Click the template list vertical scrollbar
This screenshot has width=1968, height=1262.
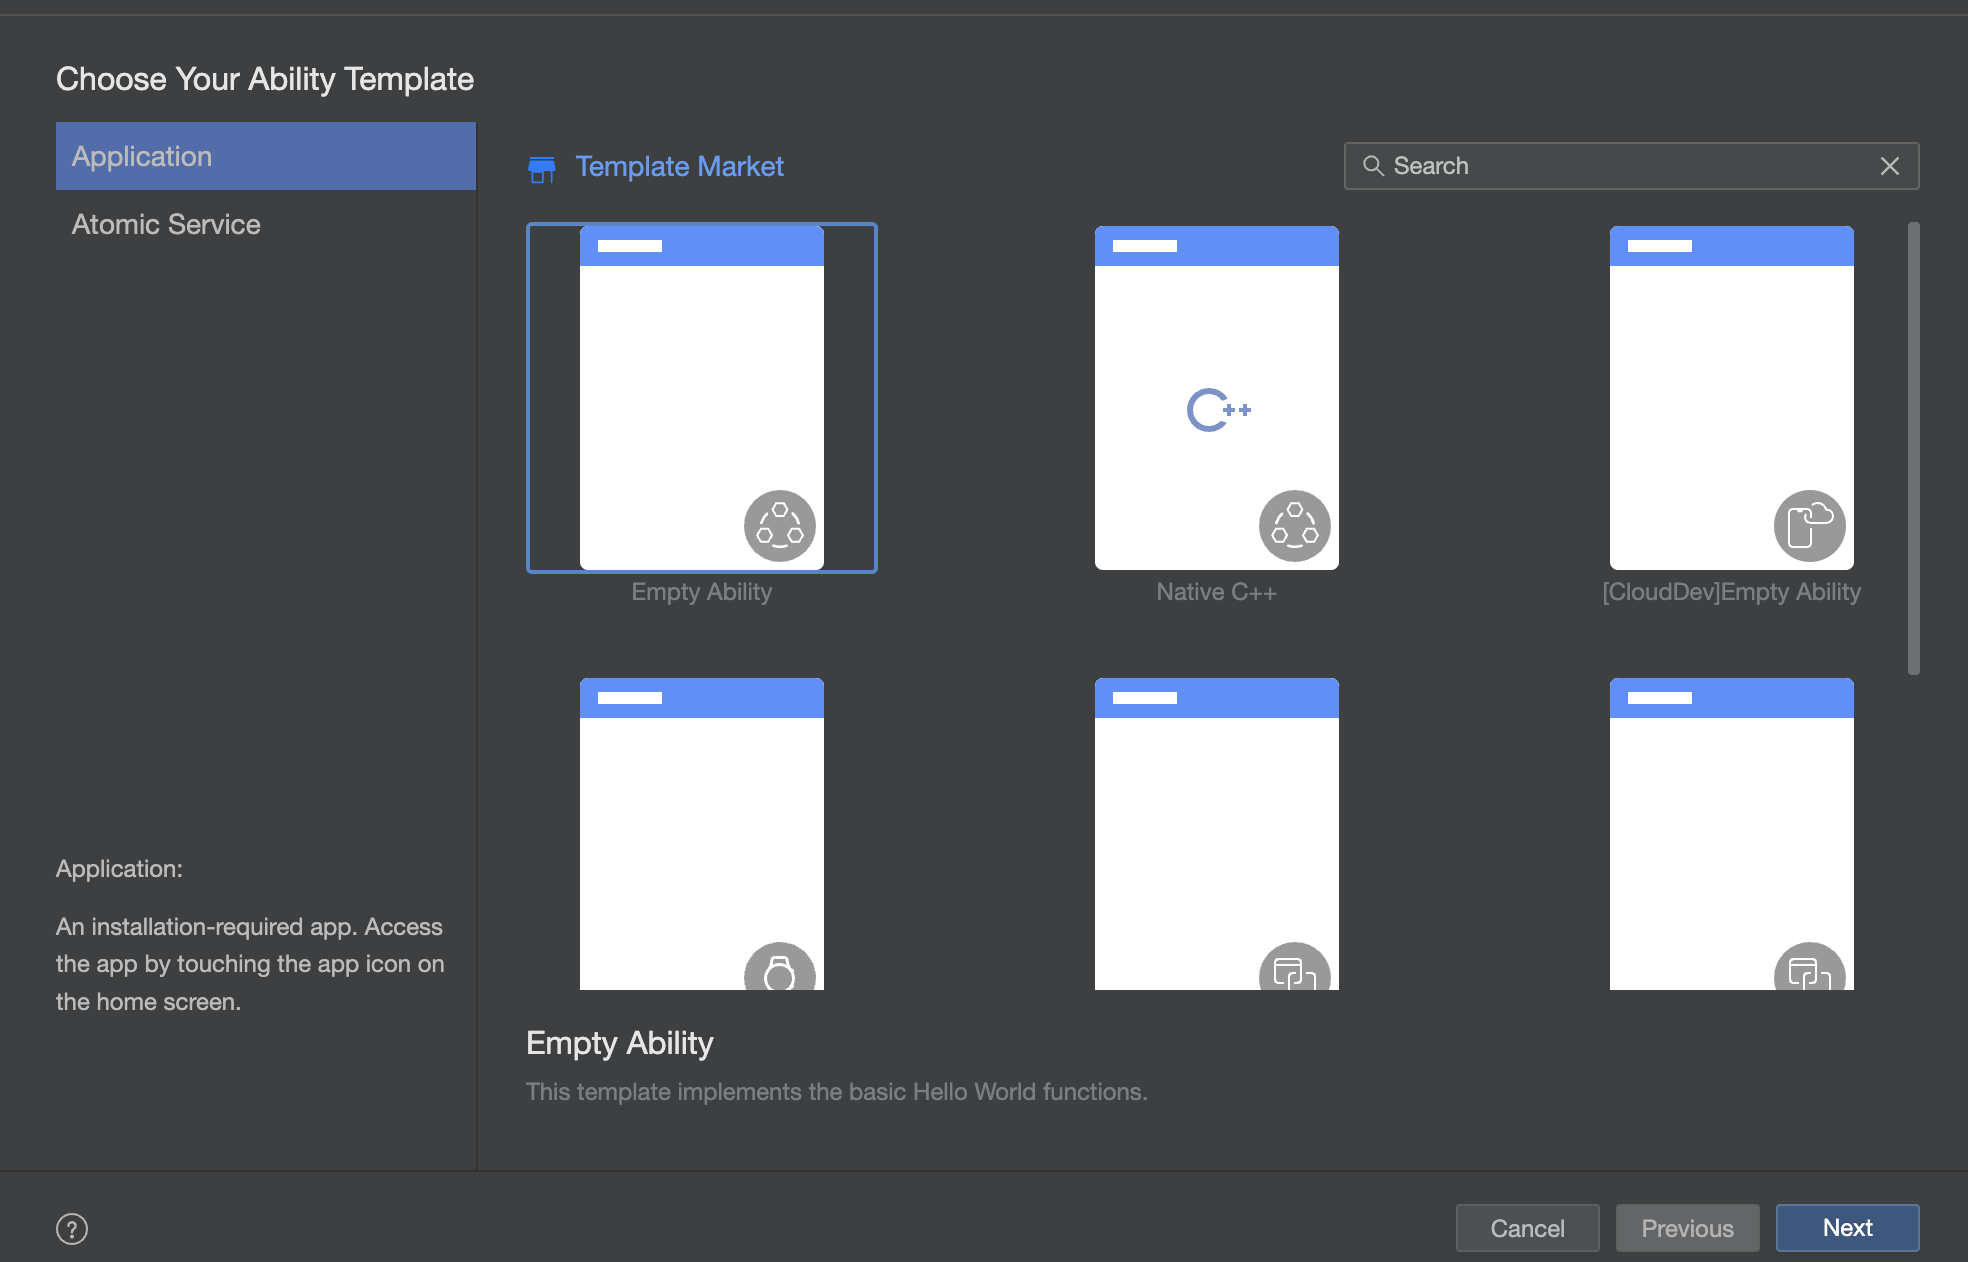[x=1913, y=448]
